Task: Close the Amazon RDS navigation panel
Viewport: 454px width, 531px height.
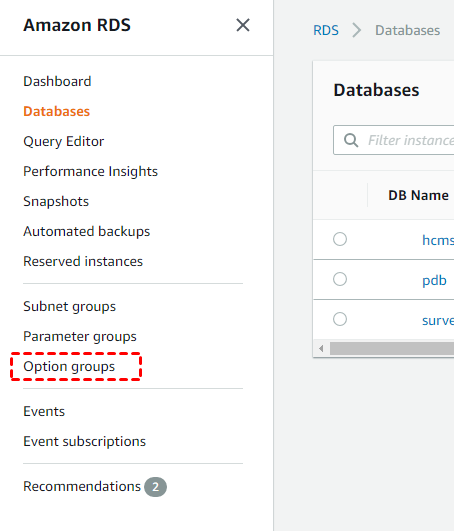Action: [x=243, y=25]
